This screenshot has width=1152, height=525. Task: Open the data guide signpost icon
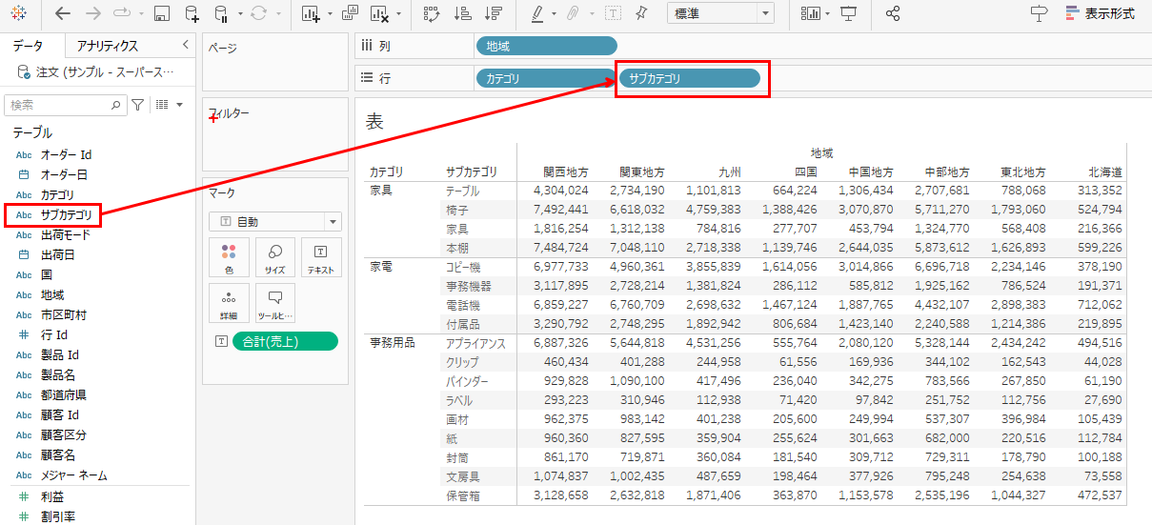1040,13
